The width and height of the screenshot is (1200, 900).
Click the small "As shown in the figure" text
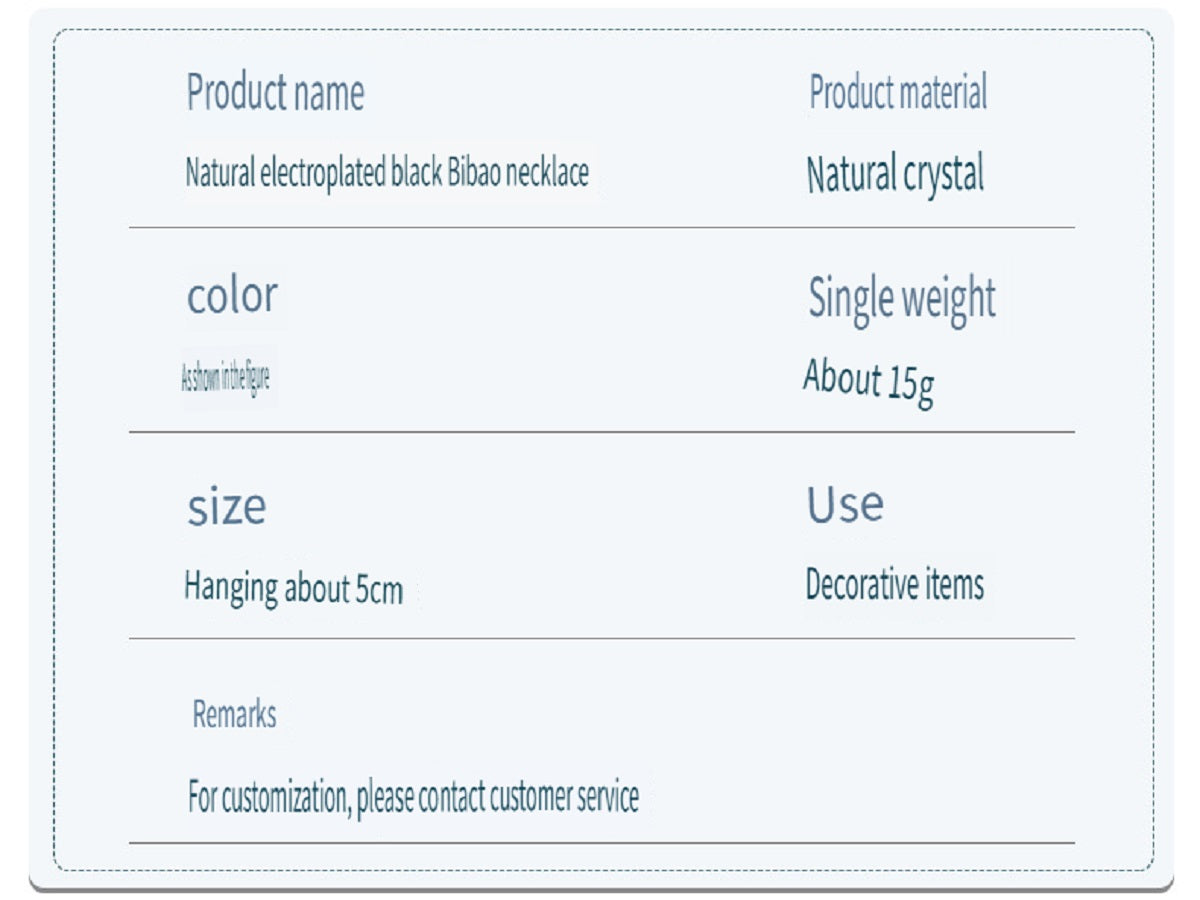[225, 379]
